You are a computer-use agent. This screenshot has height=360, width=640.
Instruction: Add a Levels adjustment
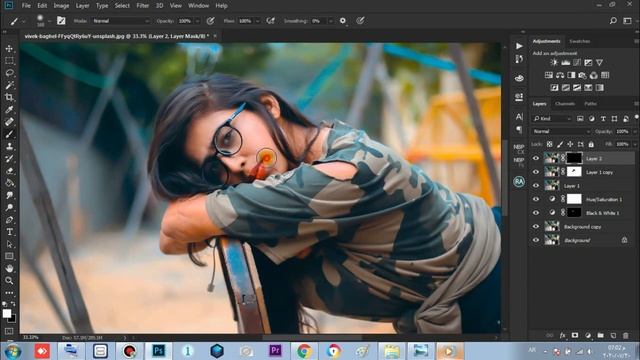pos(565,62)
